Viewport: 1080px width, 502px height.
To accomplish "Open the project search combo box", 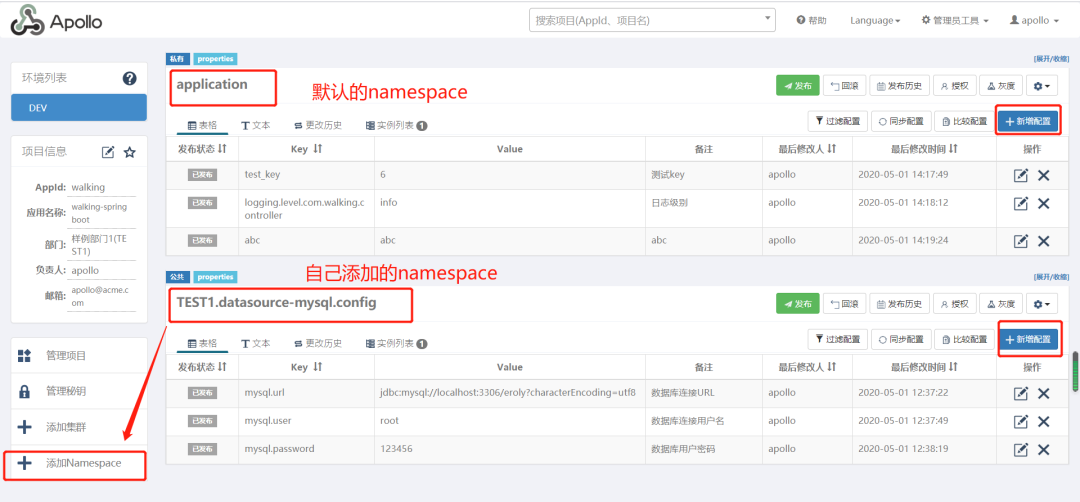I will 652,20.
